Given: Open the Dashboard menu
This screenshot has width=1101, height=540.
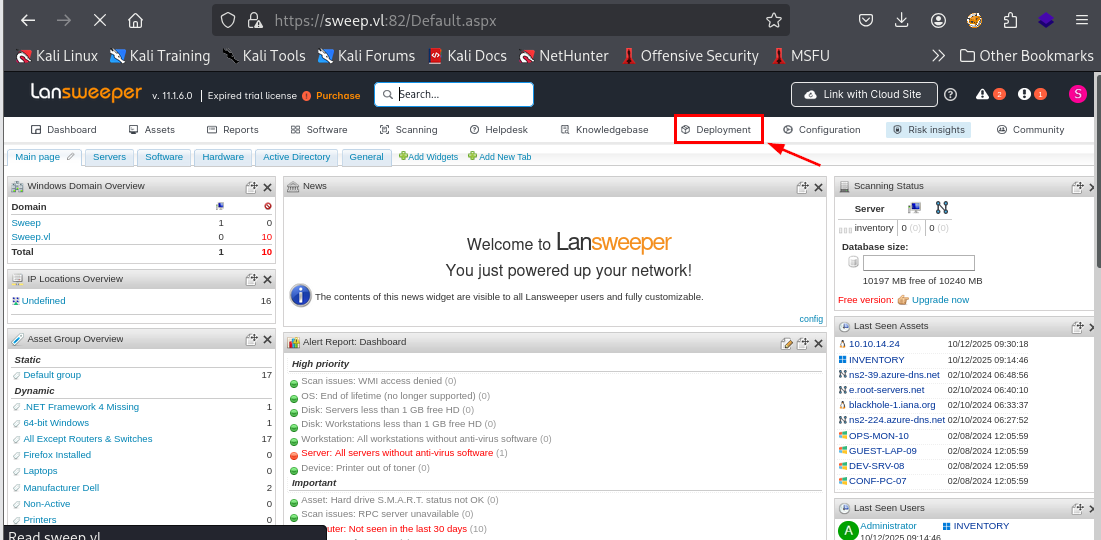Looking at the screenshot, I should (64, 130).
